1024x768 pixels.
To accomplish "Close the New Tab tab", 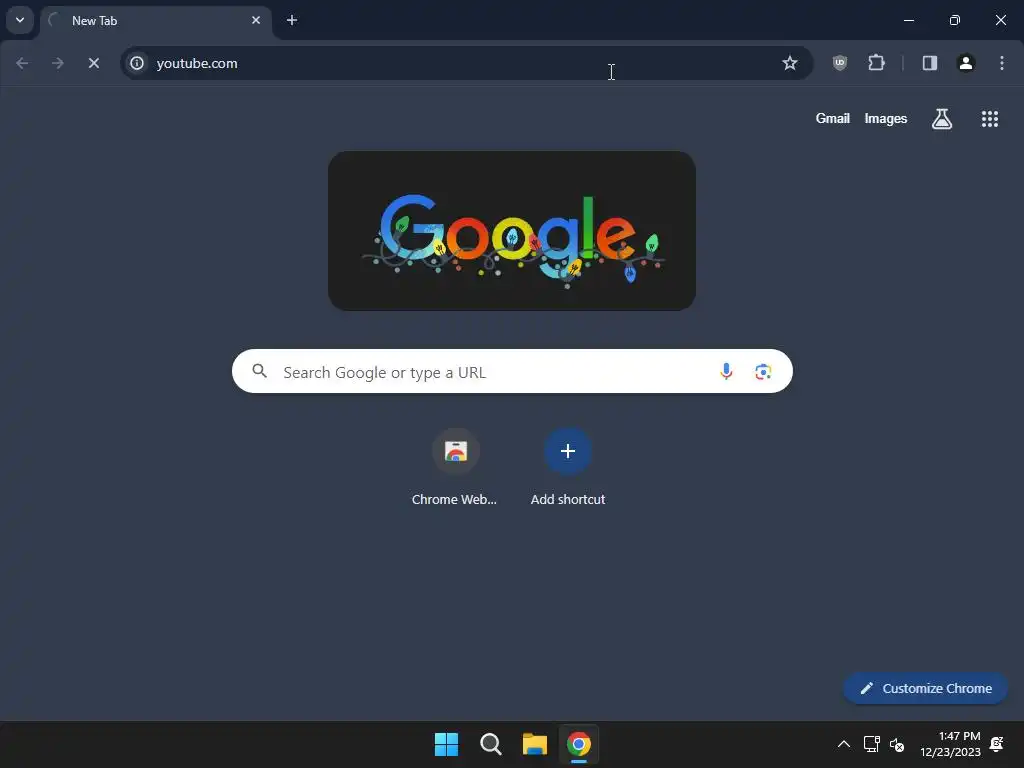I will (256, 20).
